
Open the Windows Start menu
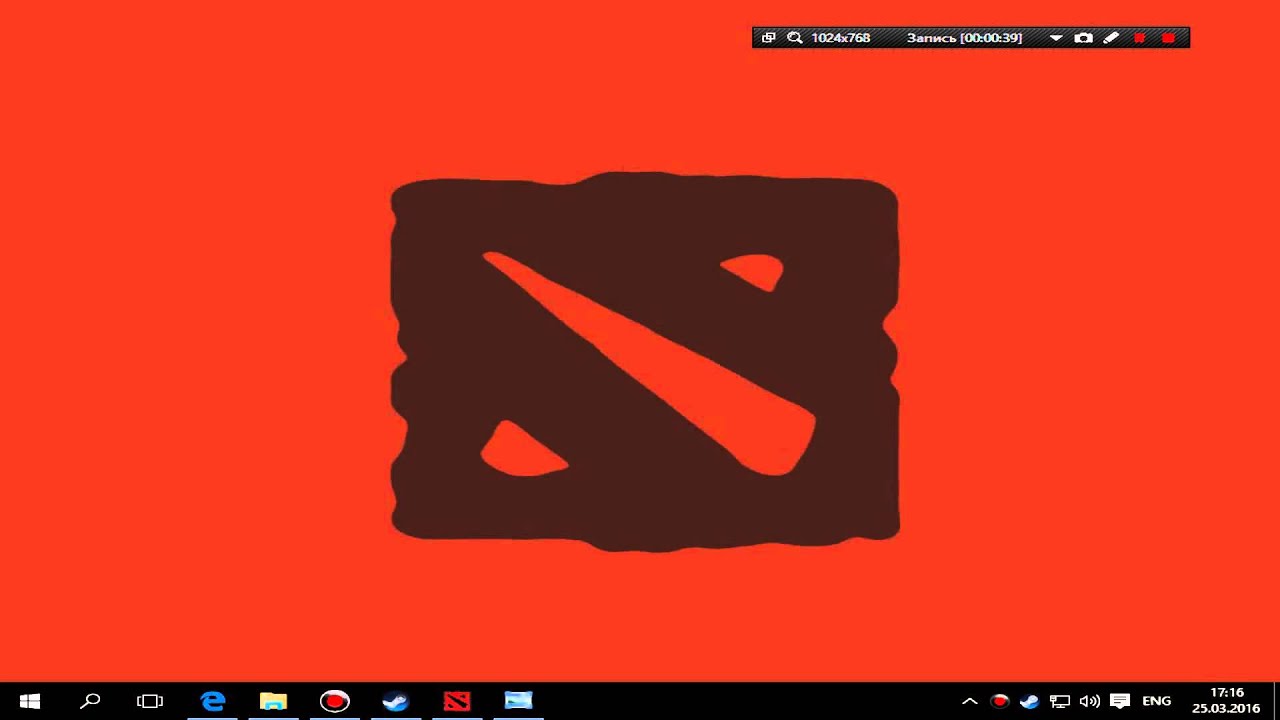[29, 701]
